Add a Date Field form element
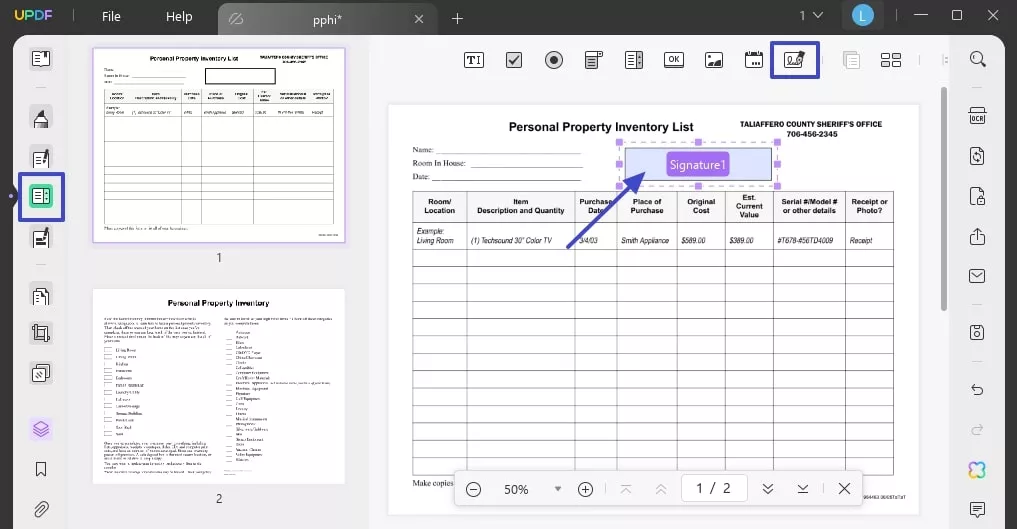1017x529 pixels. (754, 60)
